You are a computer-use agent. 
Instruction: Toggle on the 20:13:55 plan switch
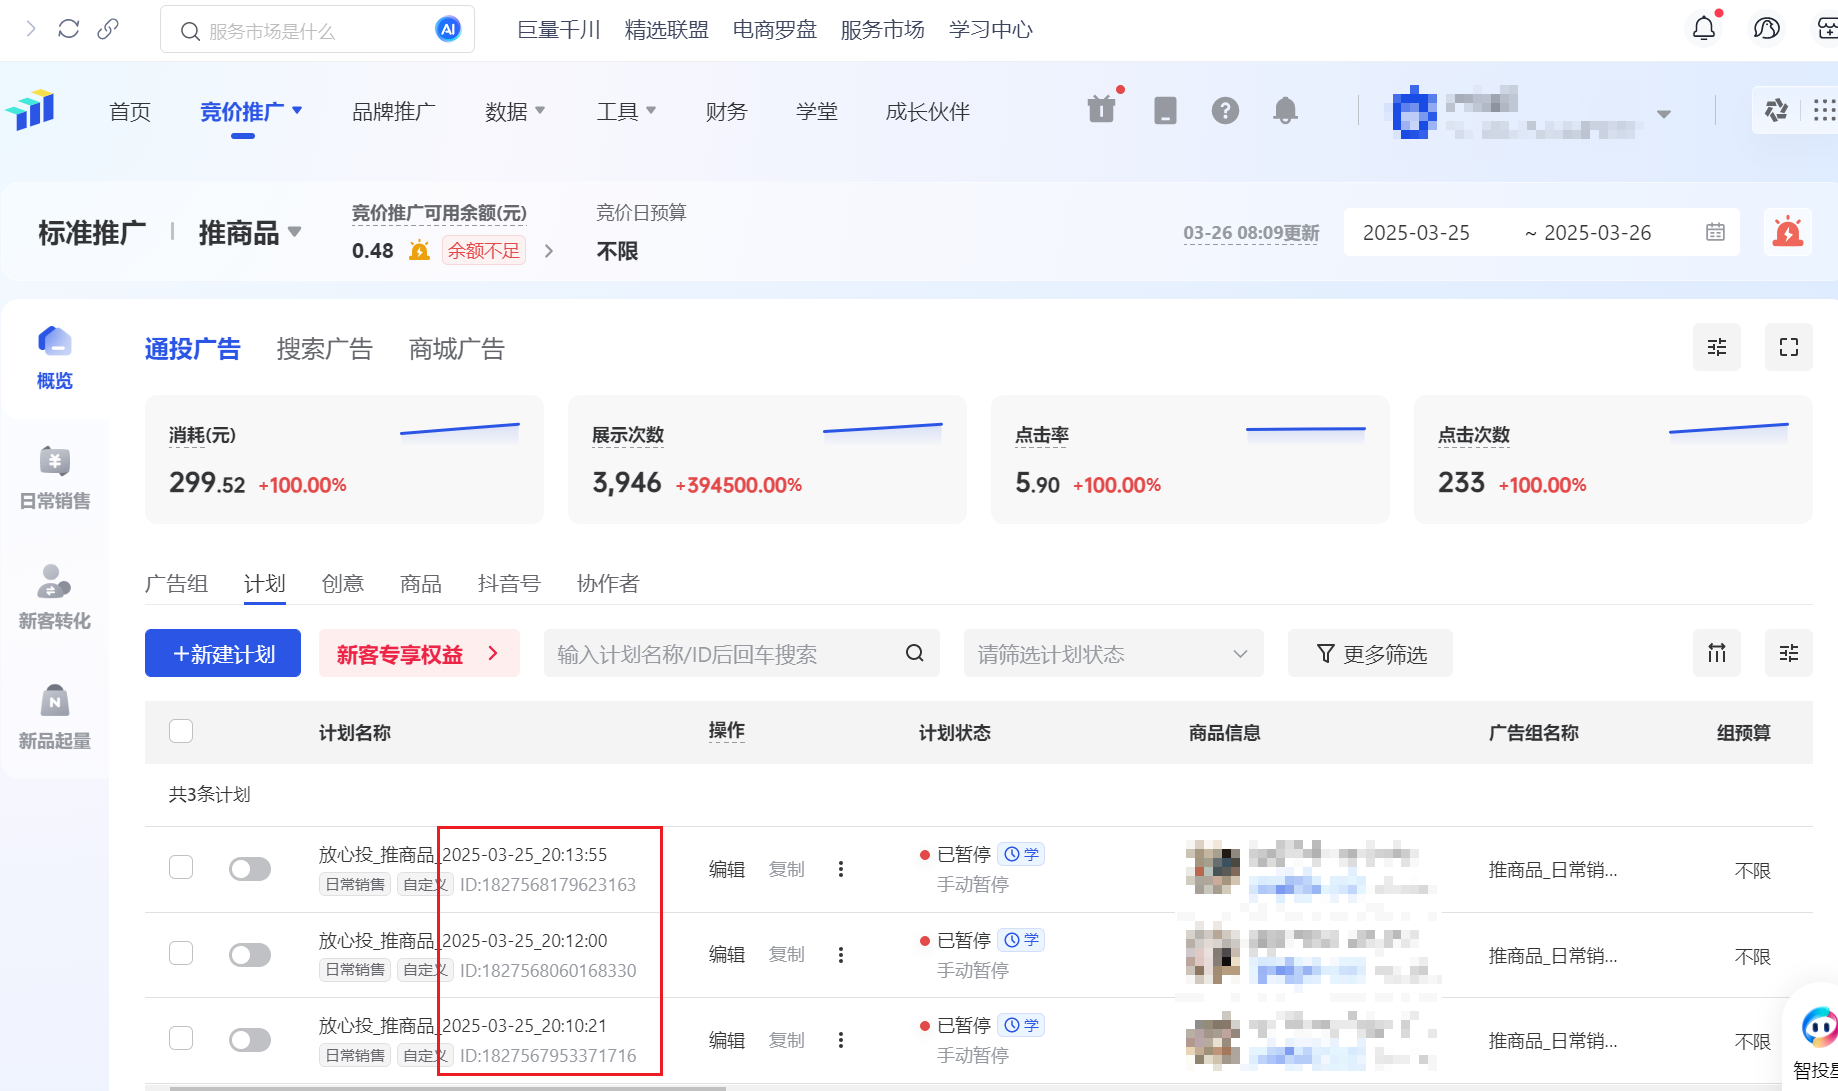(x=250, y=869)
